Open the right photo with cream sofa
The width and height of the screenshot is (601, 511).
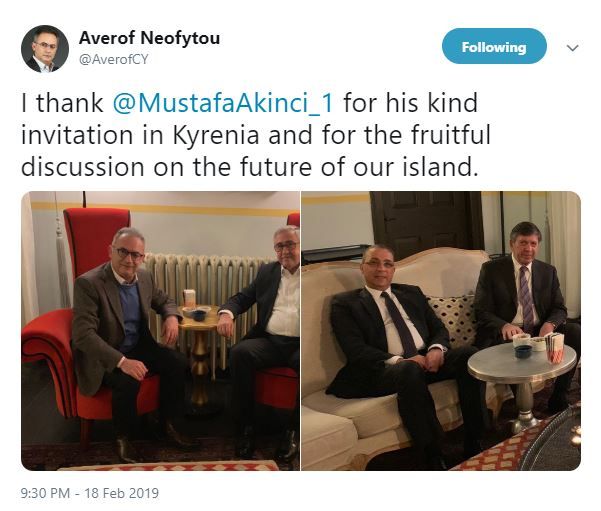pyautogui.click(x=441, y=331)
